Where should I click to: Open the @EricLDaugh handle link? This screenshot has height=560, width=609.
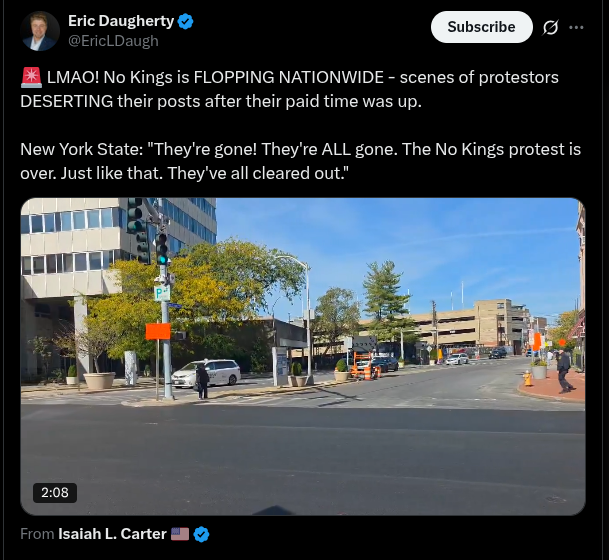pos(113,41)
